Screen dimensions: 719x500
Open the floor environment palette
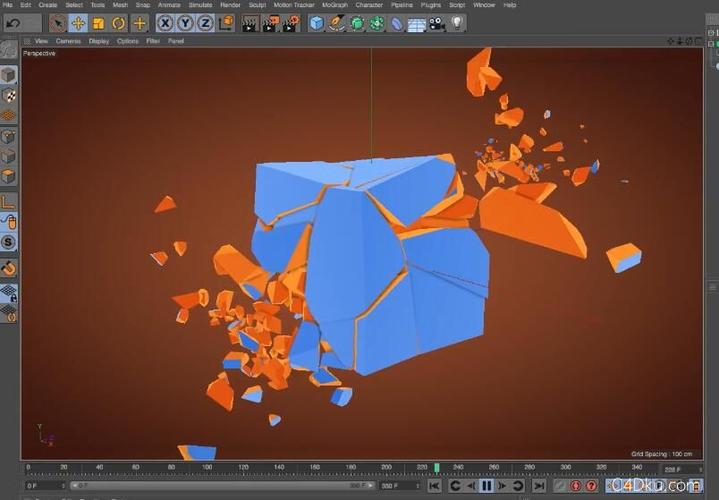coord(417,24)
